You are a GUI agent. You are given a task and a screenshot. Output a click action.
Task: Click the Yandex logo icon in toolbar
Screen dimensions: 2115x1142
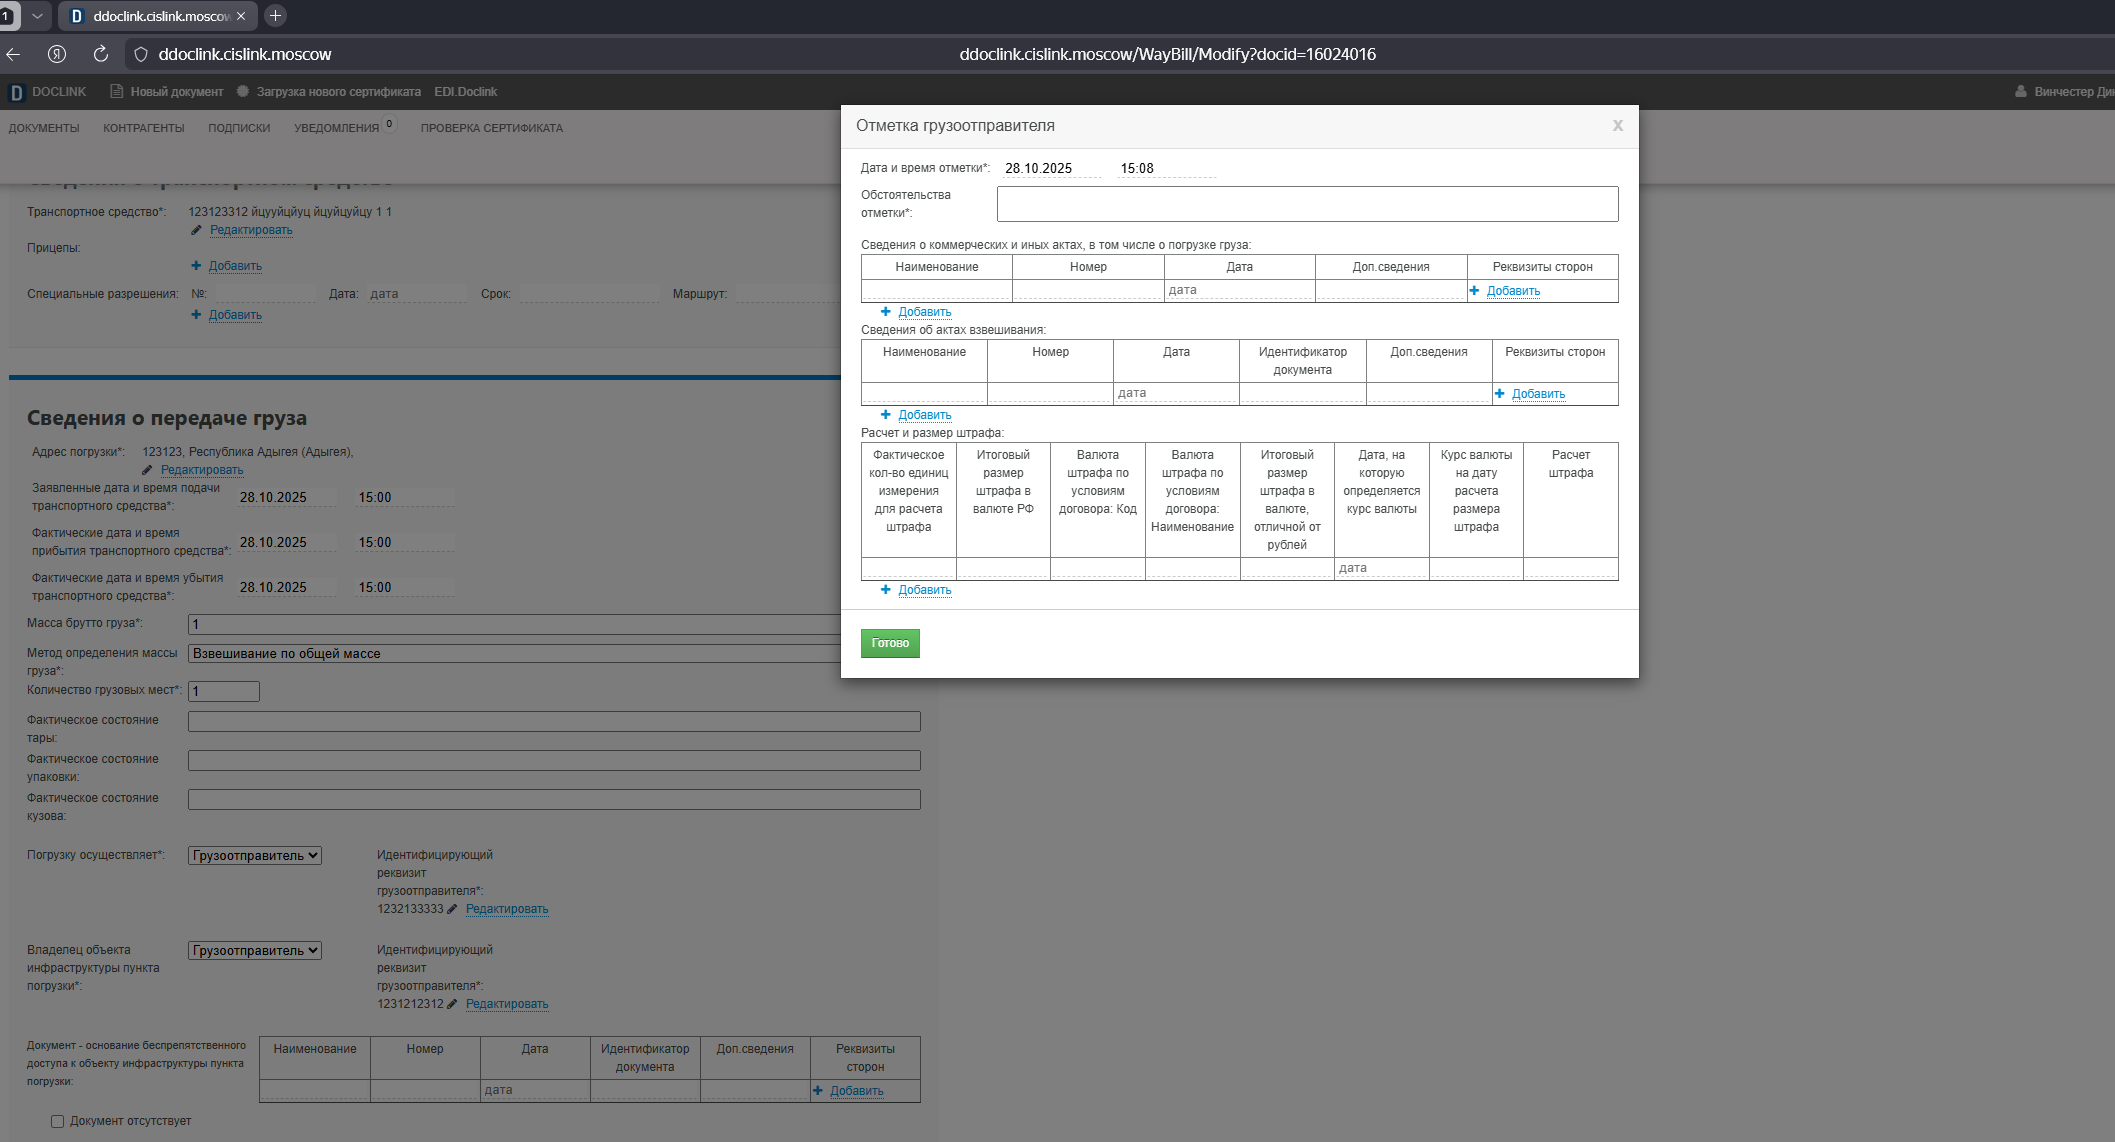(57, 54)
